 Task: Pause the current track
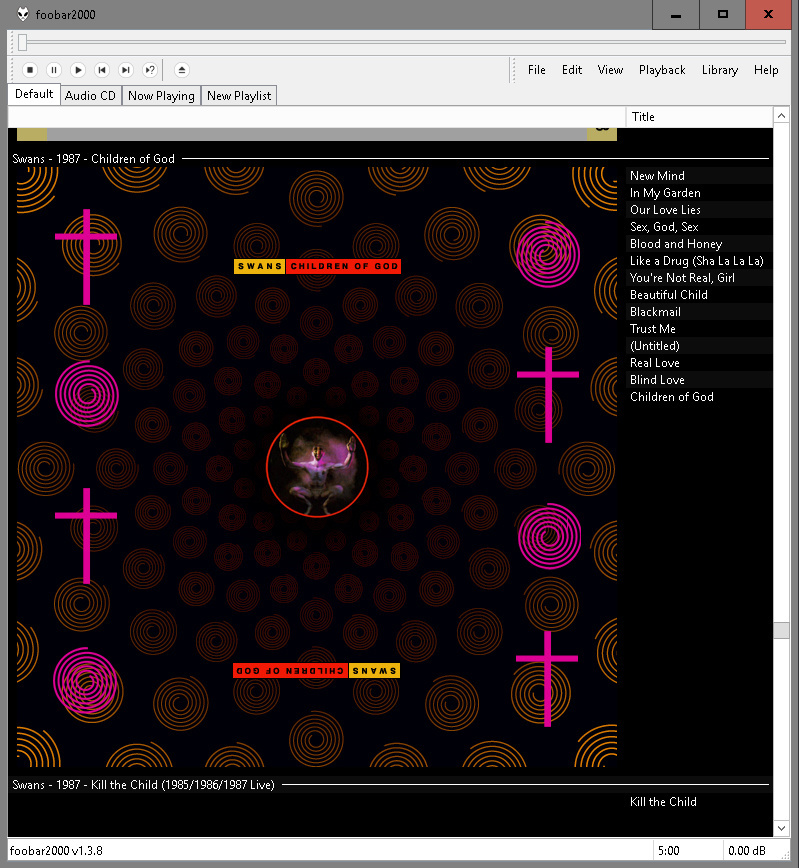click(x=54, y=70)
